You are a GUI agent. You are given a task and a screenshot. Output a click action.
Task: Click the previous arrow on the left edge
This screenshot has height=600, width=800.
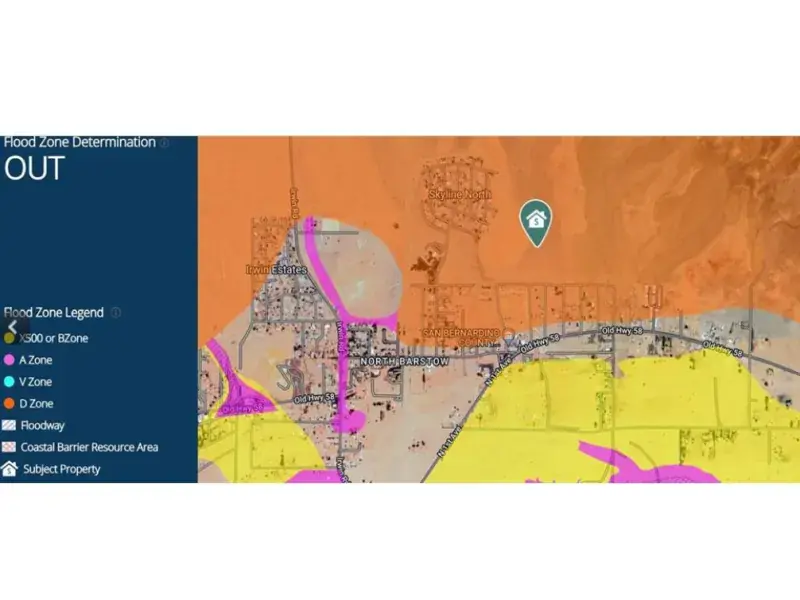pos(12,327)
